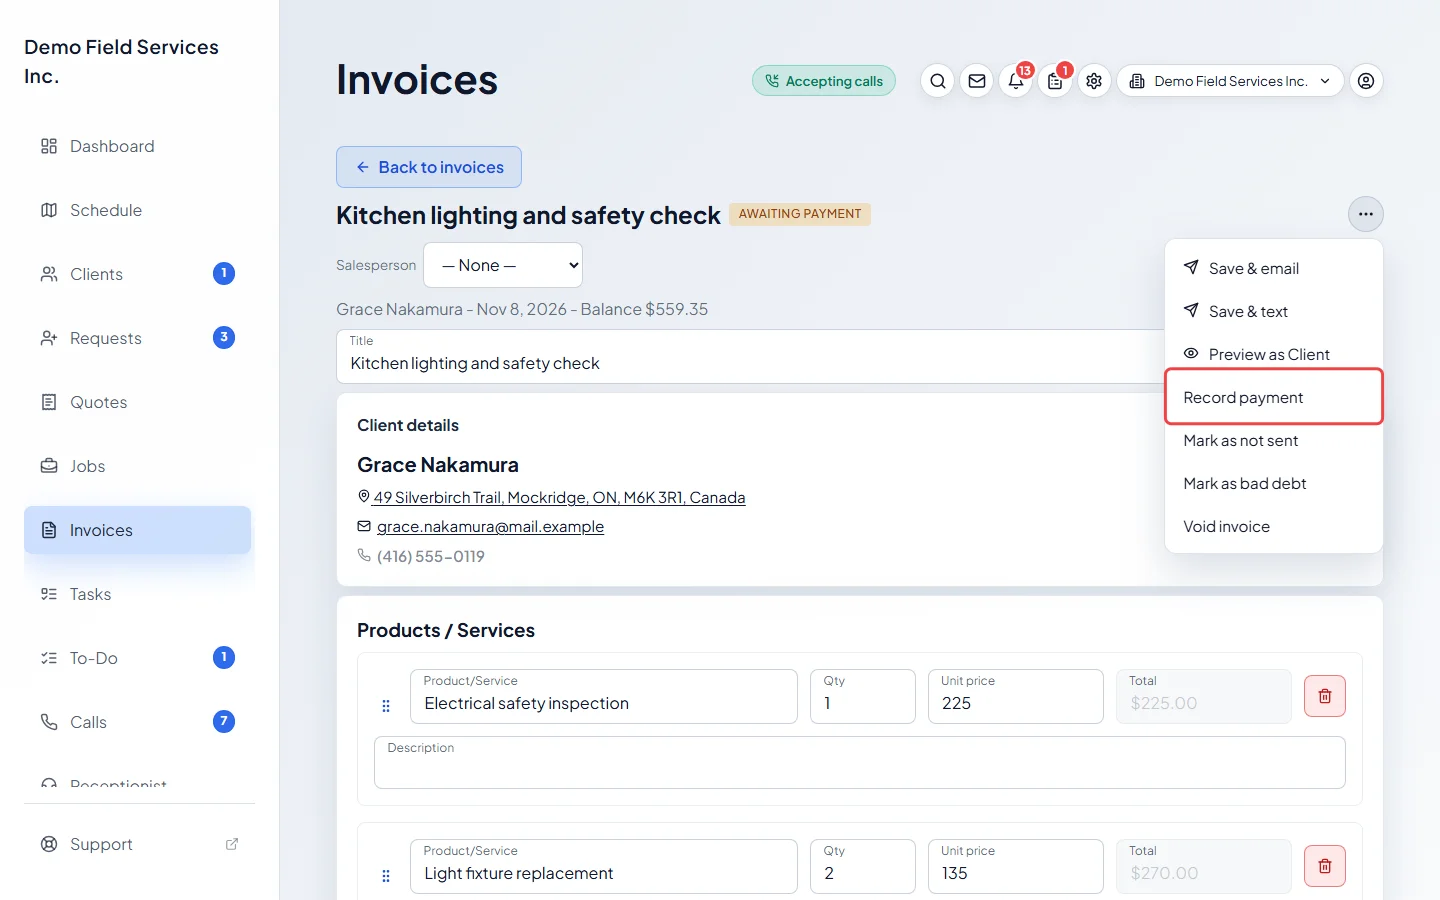1440x900 pixels.
Task: Go back to invoices list
Action: click(x=429, y=167)
